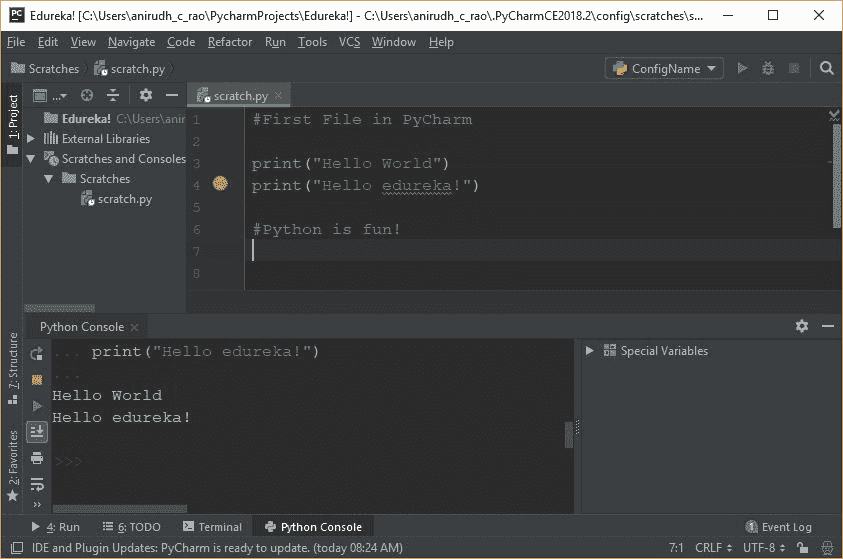Click the IDE and Plugin Updates message
The height and width of the screenshot is (559, 843).
pos(217,548)
